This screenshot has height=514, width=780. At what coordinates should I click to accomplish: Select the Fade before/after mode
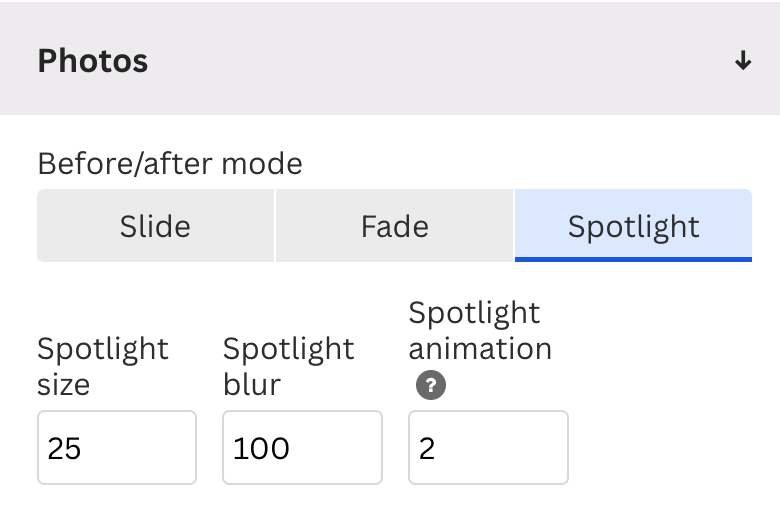click(394, 226)
